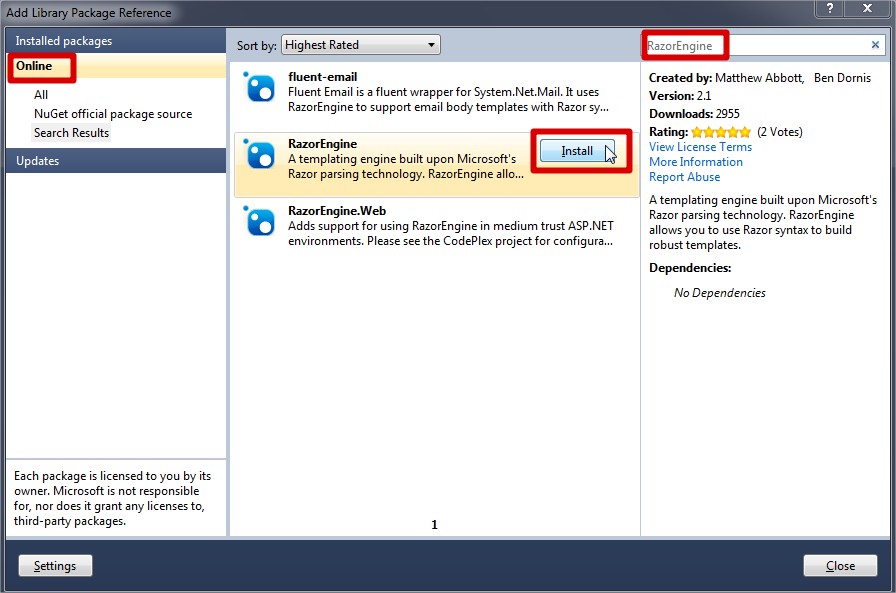Screen dimensions: 896x593
Task: Open View License Terms link
Action: pos(700,147)
